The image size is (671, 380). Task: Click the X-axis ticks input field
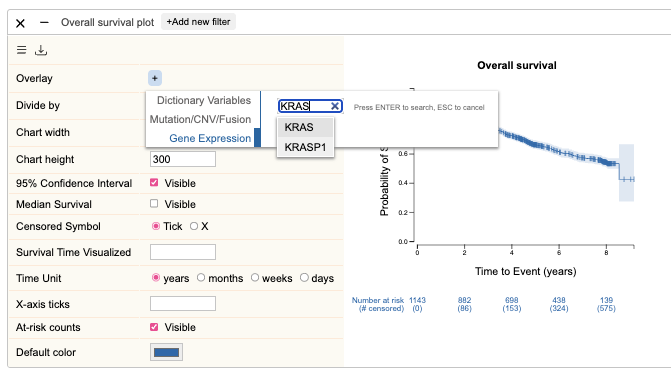183,304
